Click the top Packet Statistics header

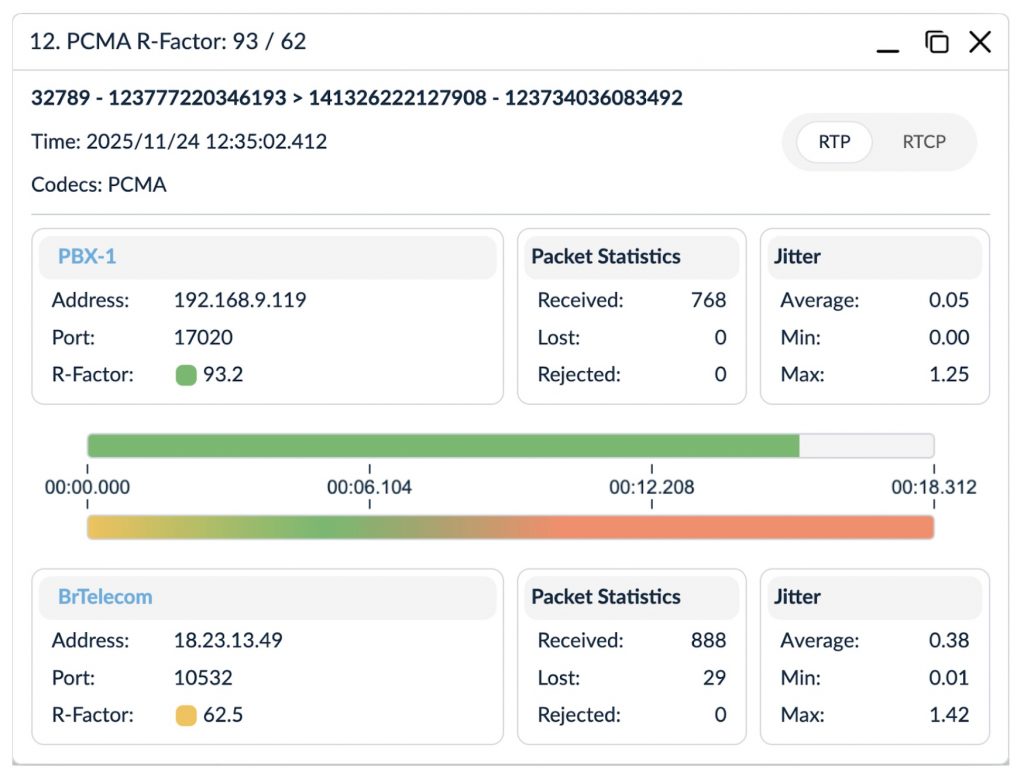click(606, 257)
